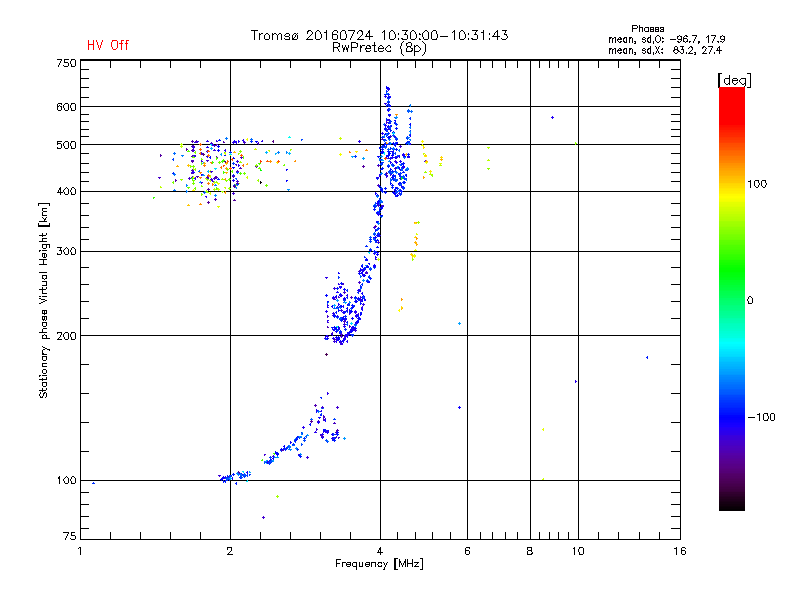Click the x-axis tick label '8'
This screenshot has width=800, height=600.
530,551
